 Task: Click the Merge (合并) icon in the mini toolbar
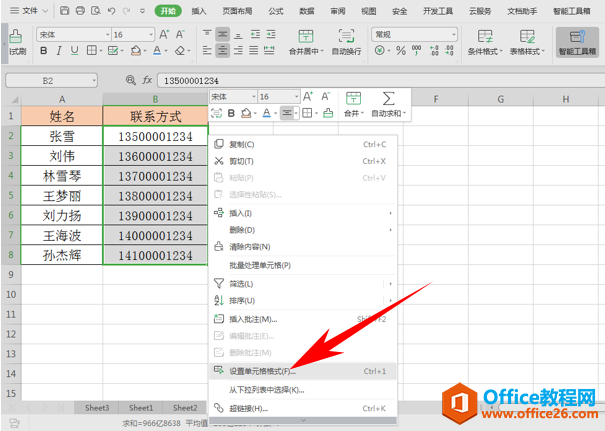point(353,98)
